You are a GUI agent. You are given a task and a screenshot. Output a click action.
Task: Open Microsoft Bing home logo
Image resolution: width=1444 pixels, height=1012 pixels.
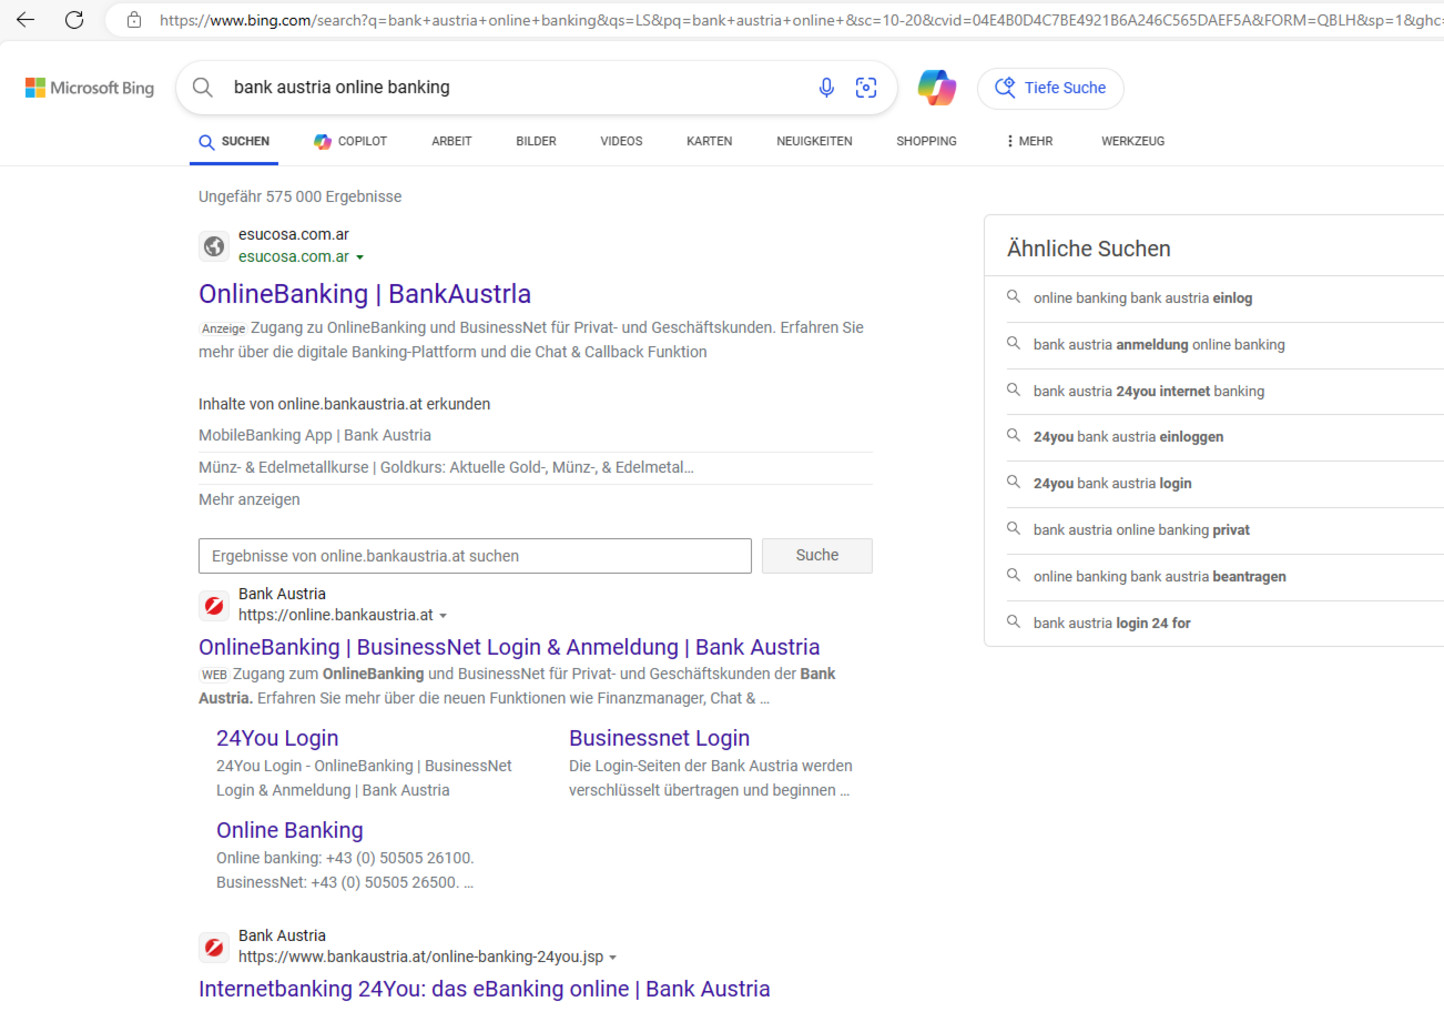click(x=90, y=88)
